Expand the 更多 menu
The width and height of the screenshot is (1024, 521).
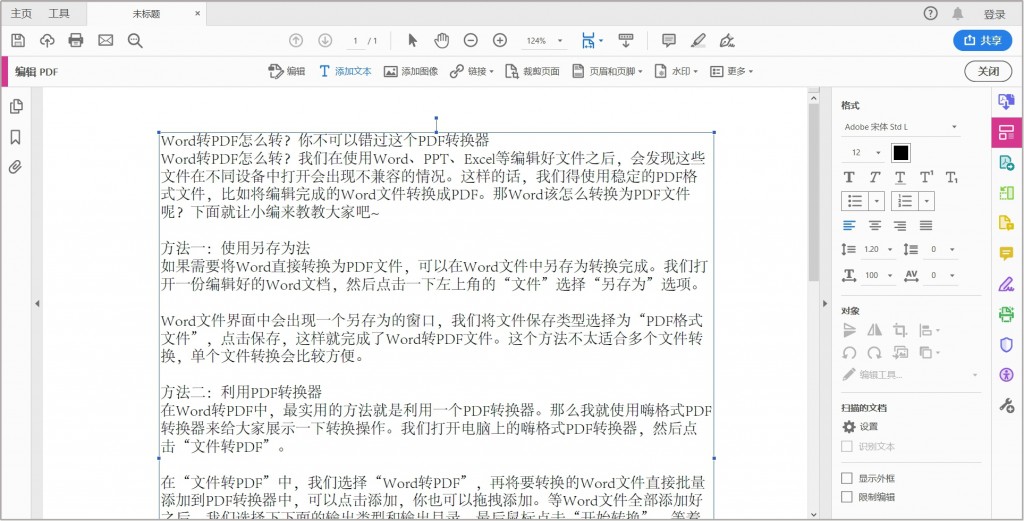[731, 72]
